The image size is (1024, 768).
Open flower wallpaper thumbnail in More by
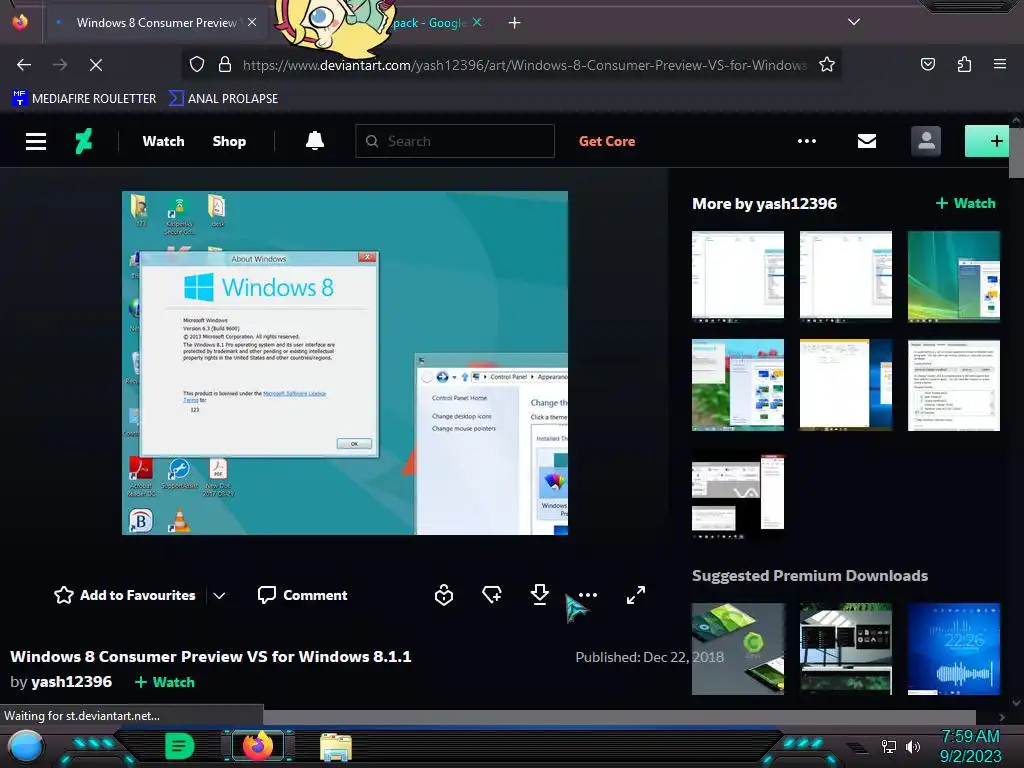(738, 385)
